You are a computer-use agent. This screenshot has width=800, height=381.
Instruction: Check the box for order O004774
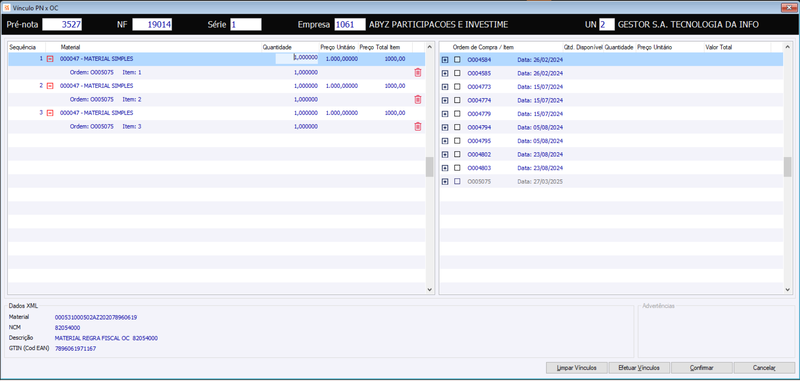coord(457,100)
